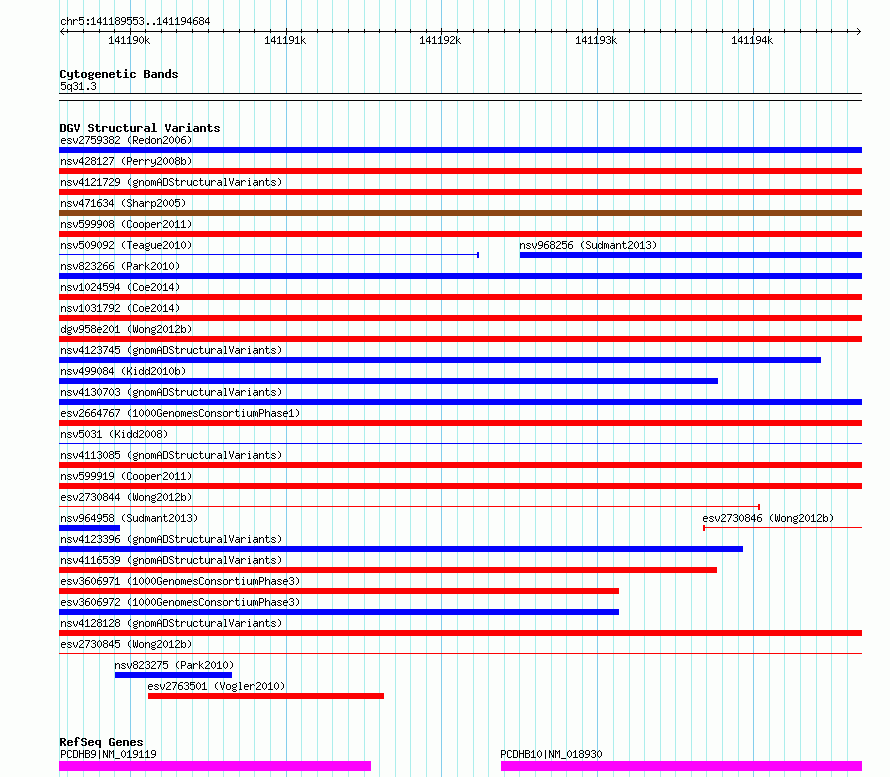Screen dimensions: 890x777
Task: Open the nsv823266 (Park2010) variant
Action: 120,266
